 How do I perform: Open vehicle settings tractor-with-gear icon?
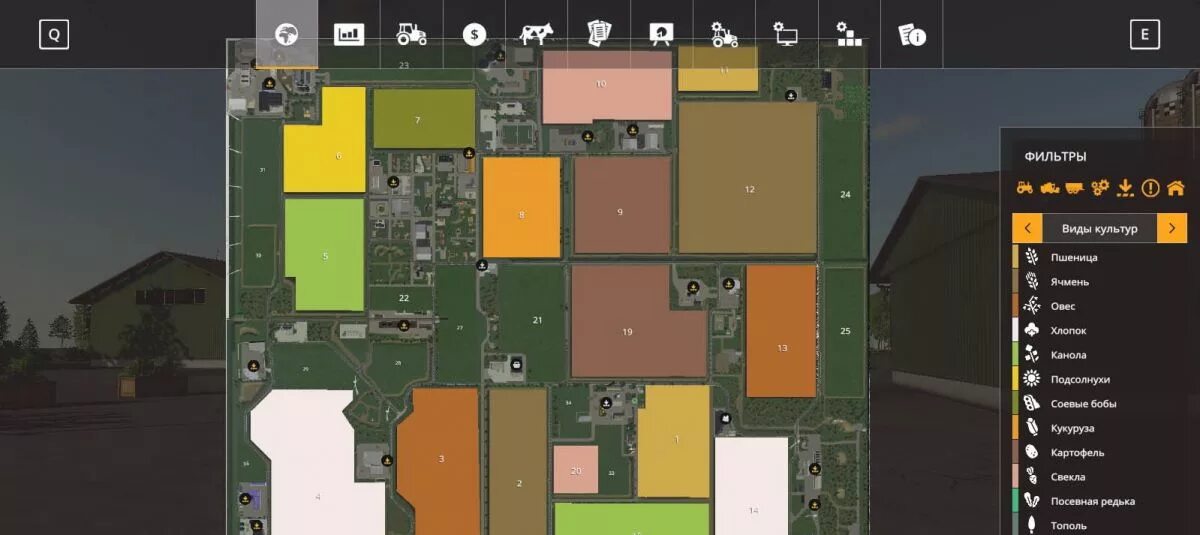(723, 34)
